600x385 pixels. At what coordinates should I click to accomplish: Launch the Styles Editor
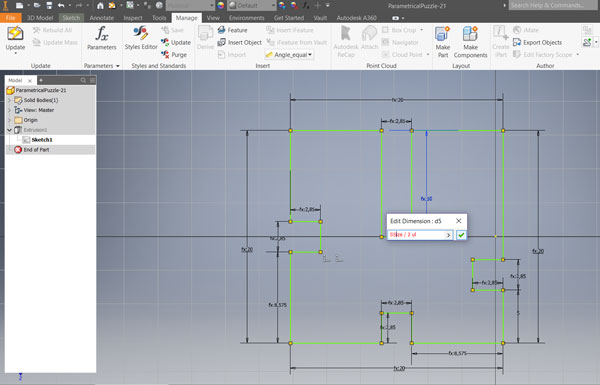pos(141,38)
